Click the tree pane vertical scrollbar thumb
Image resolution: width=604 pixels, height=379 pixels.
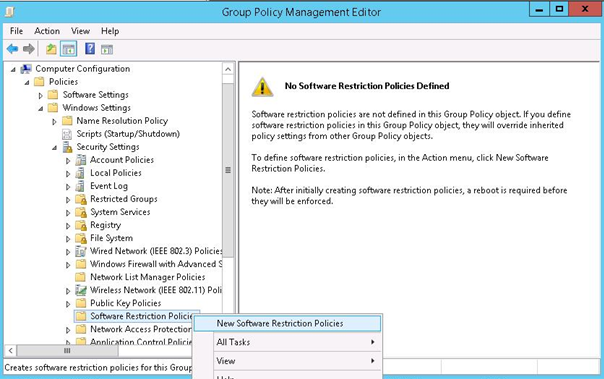228,170
